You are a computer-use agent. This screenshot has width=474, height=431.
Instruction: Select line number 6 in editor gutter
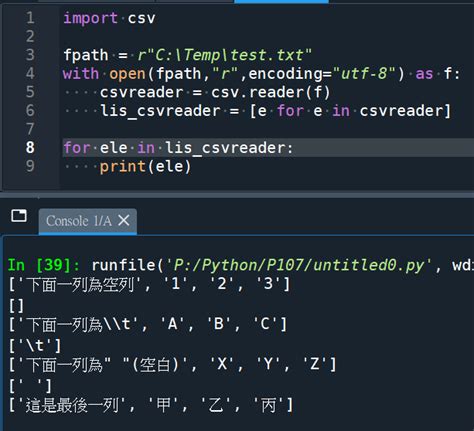(x=30, y=110)
